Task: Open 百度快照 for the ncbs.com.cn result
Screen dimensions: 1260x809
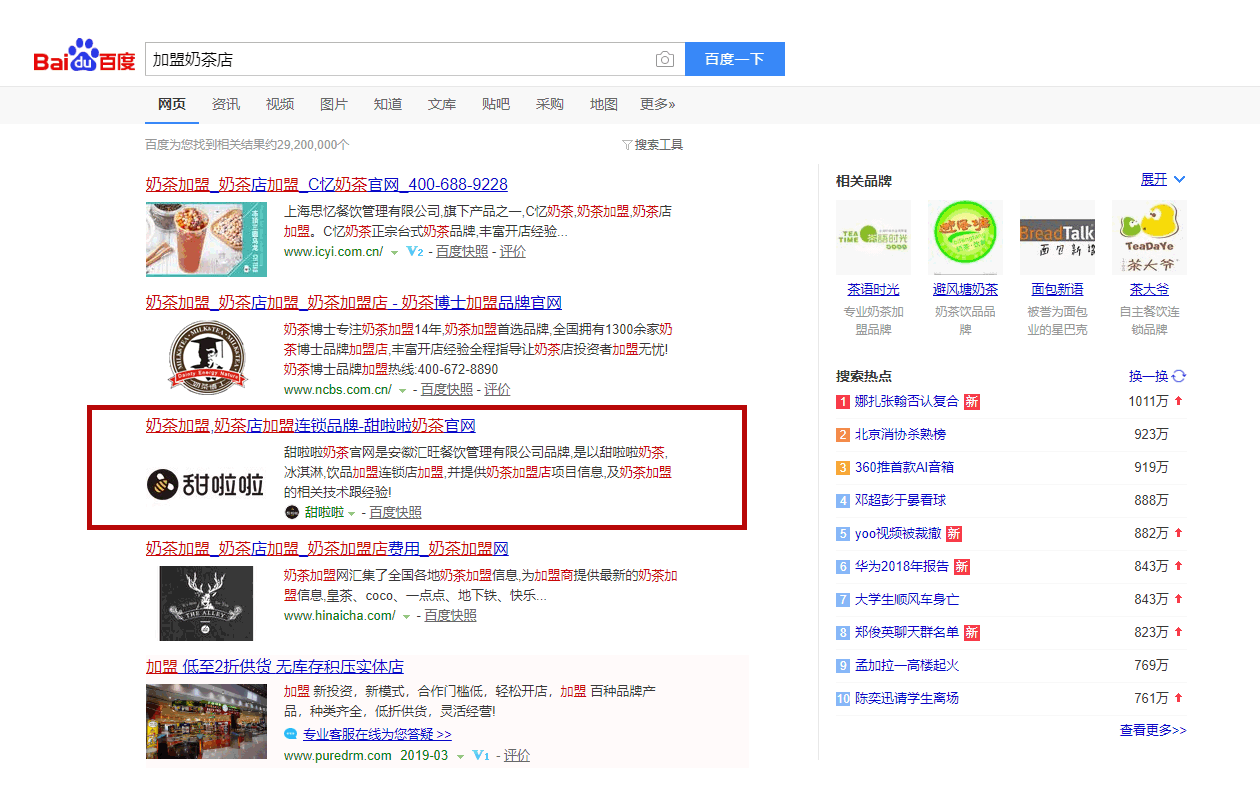Action: [446, 390]
